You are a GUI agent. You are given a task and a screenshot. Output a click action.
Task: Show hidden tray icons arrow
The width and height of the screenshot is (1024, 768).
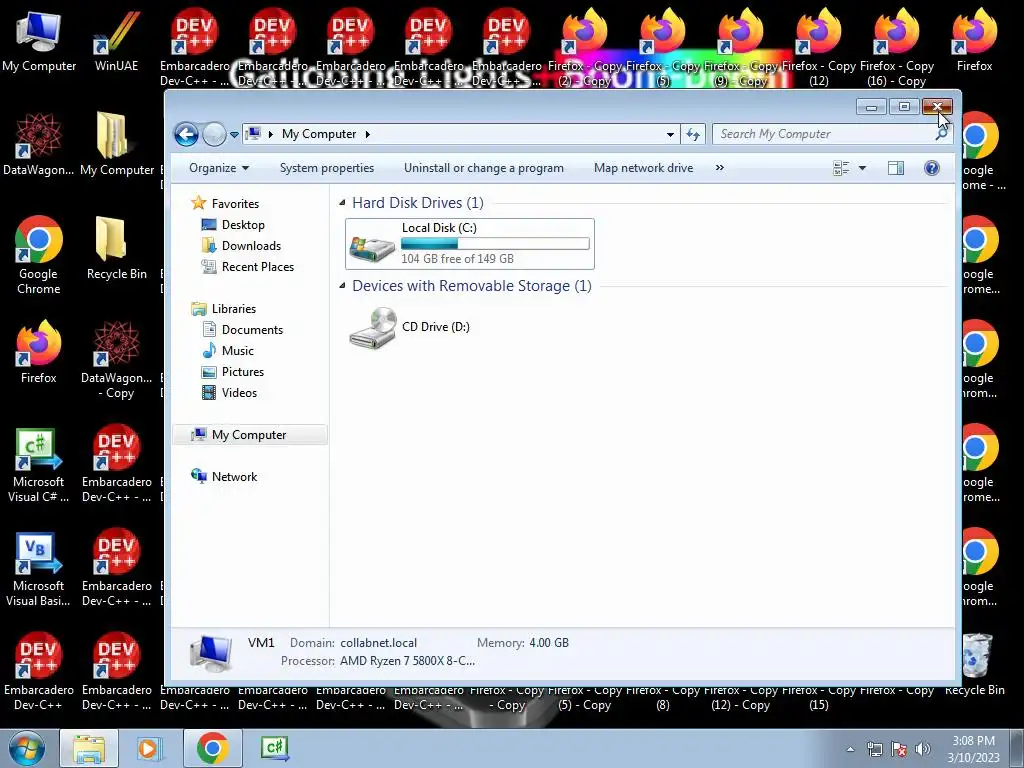coord(850,749)
